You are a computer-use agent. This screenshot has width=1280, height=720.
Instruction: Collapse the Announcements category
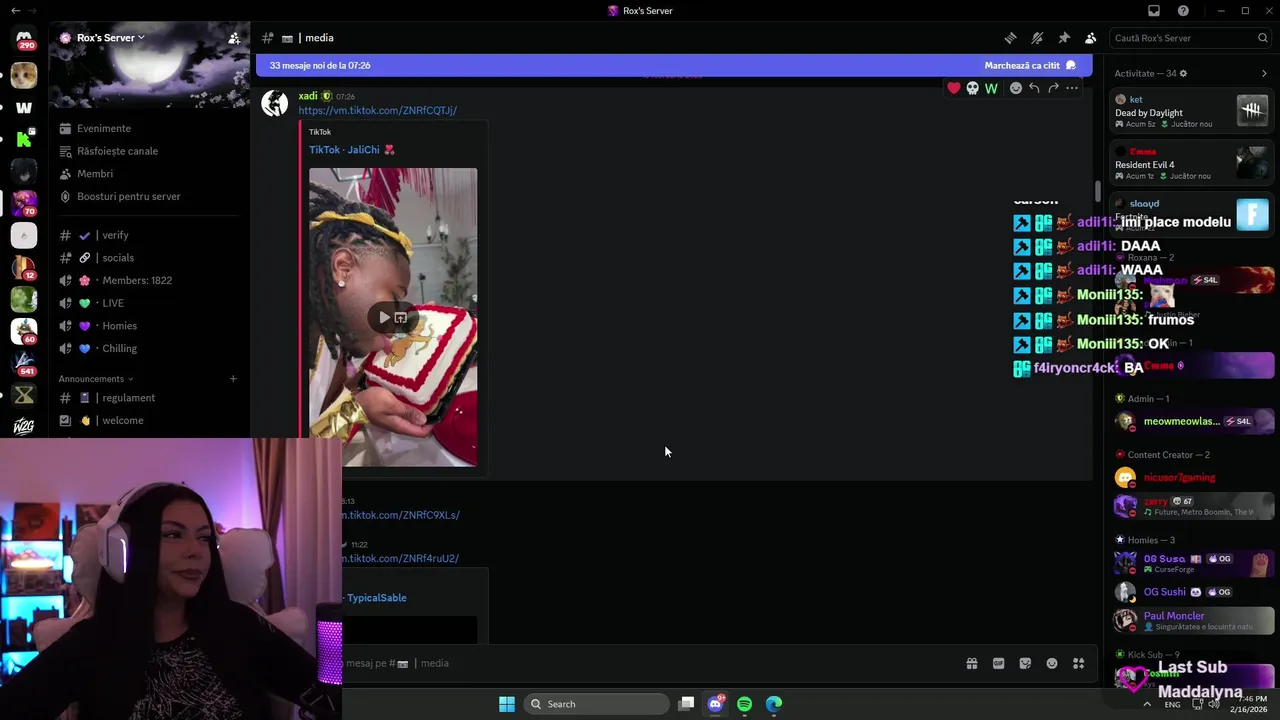pos(96,379)
